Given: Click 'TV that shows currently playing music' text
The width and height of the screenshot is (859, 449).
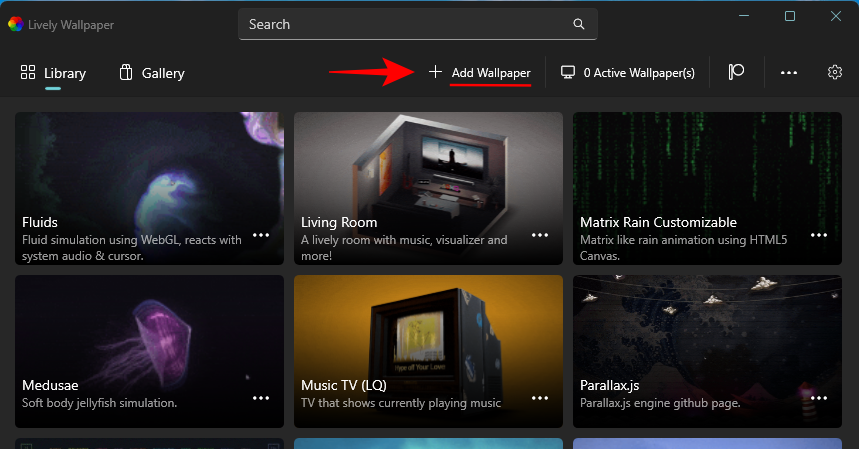Looking at the screenshot, I should coord(400,403).
